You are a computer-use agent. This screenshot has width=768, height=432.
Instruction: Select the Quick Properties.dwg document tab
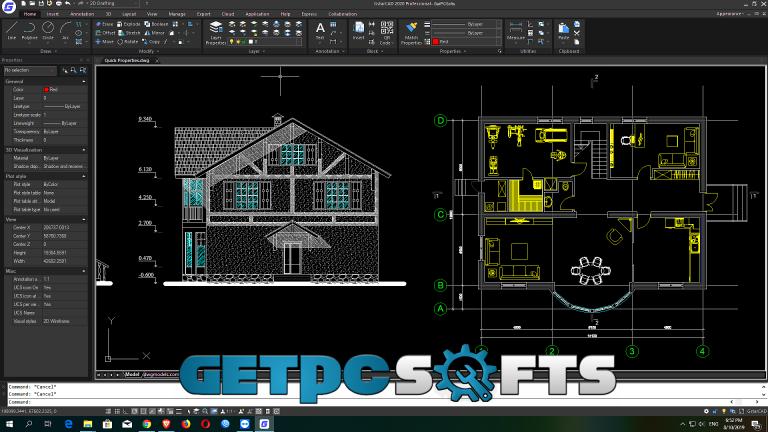click(127, 61)
